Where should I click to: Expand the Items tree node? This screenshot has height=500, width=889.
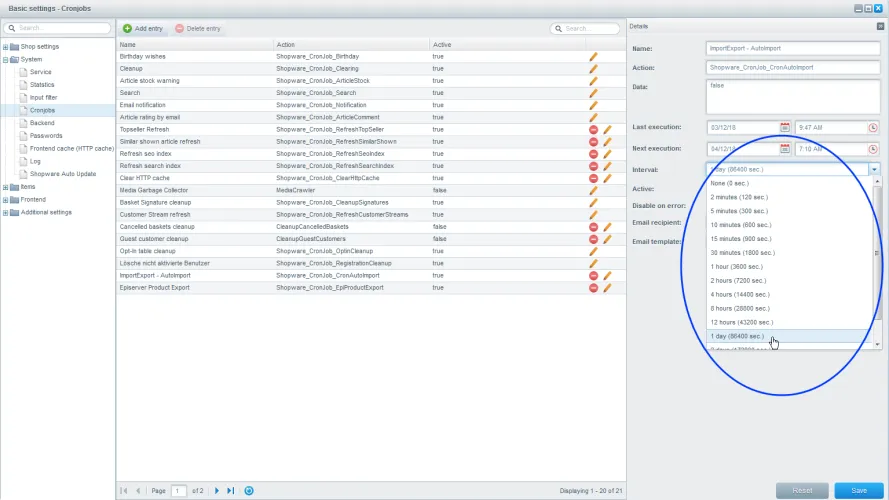(6, 187)
